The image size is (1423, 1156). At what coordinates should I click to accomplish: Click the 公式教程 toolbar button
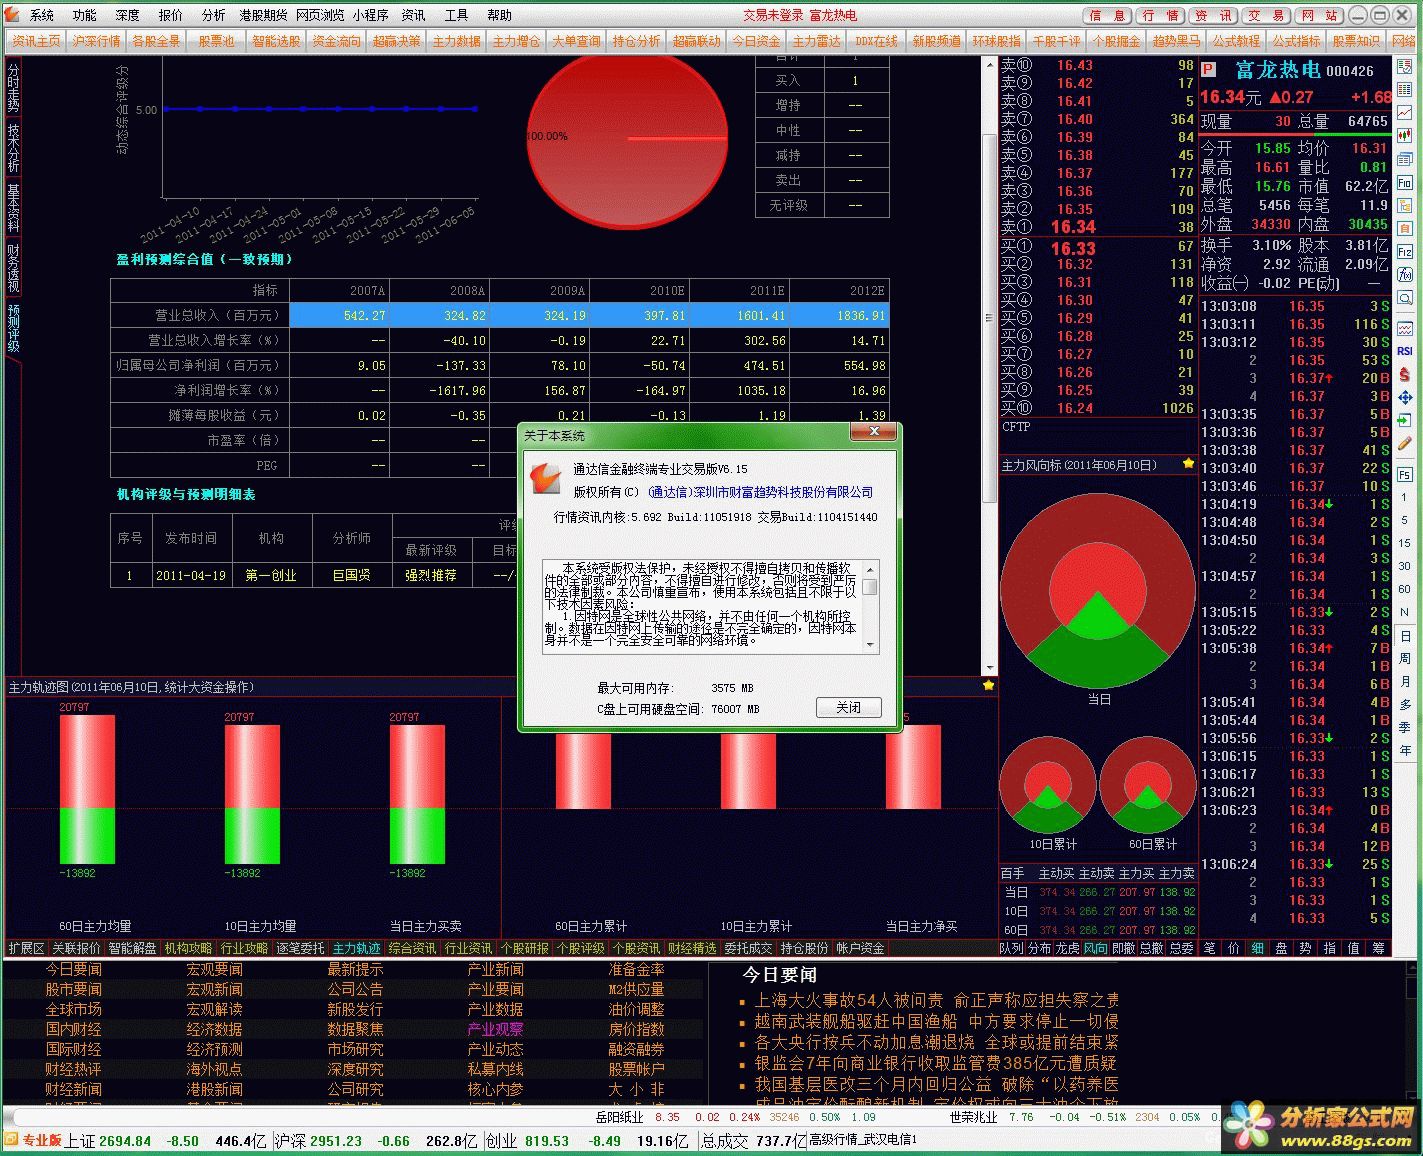coord(1236,41)
